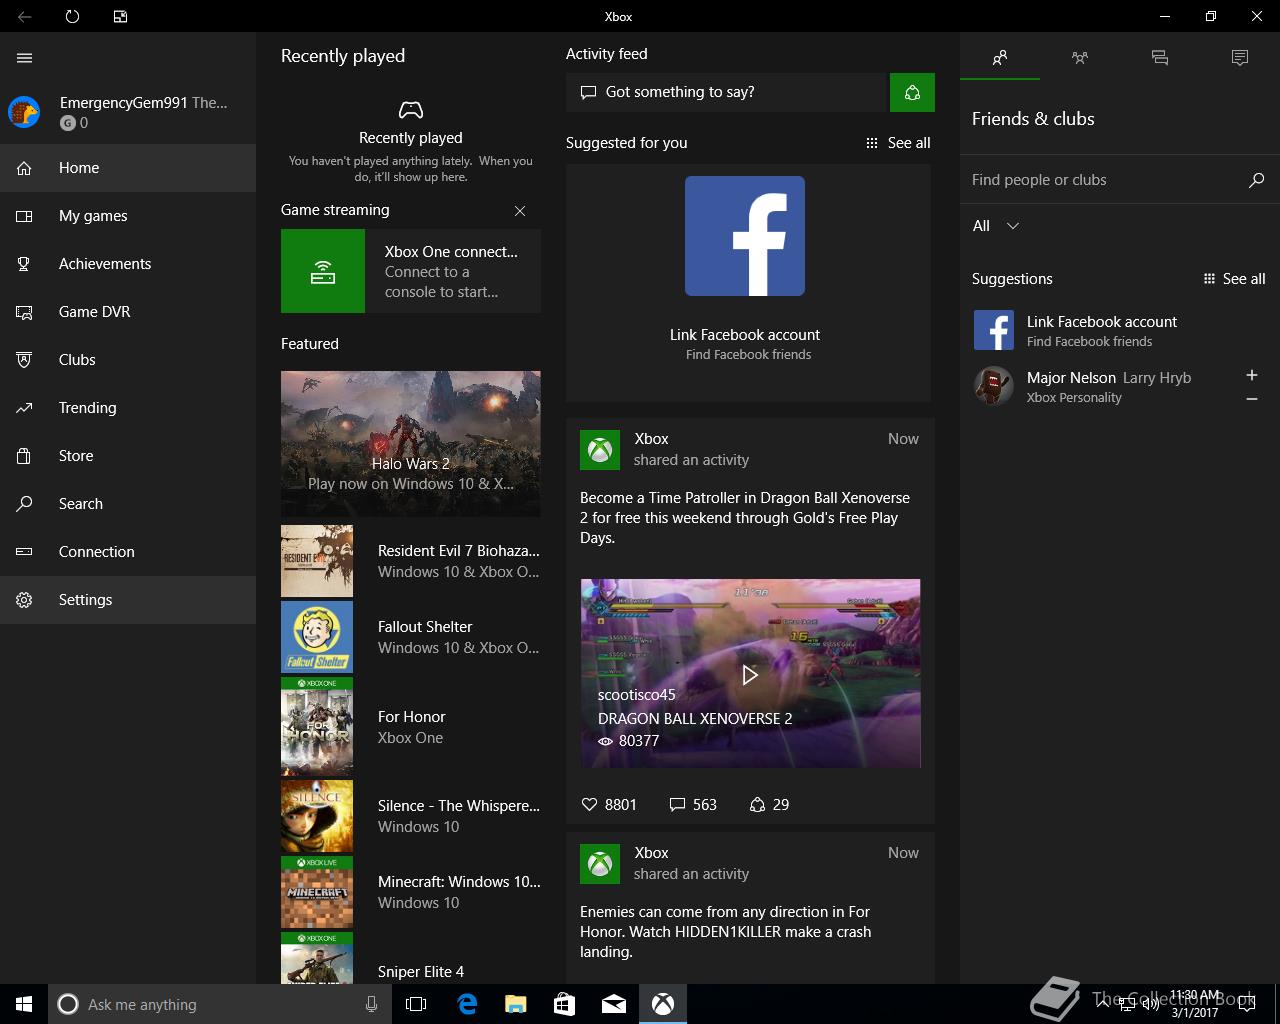This screenshot has height=1024, width=1280.
Task: Switch to Activity alerts tab icon
Action: click(1240, 58)
